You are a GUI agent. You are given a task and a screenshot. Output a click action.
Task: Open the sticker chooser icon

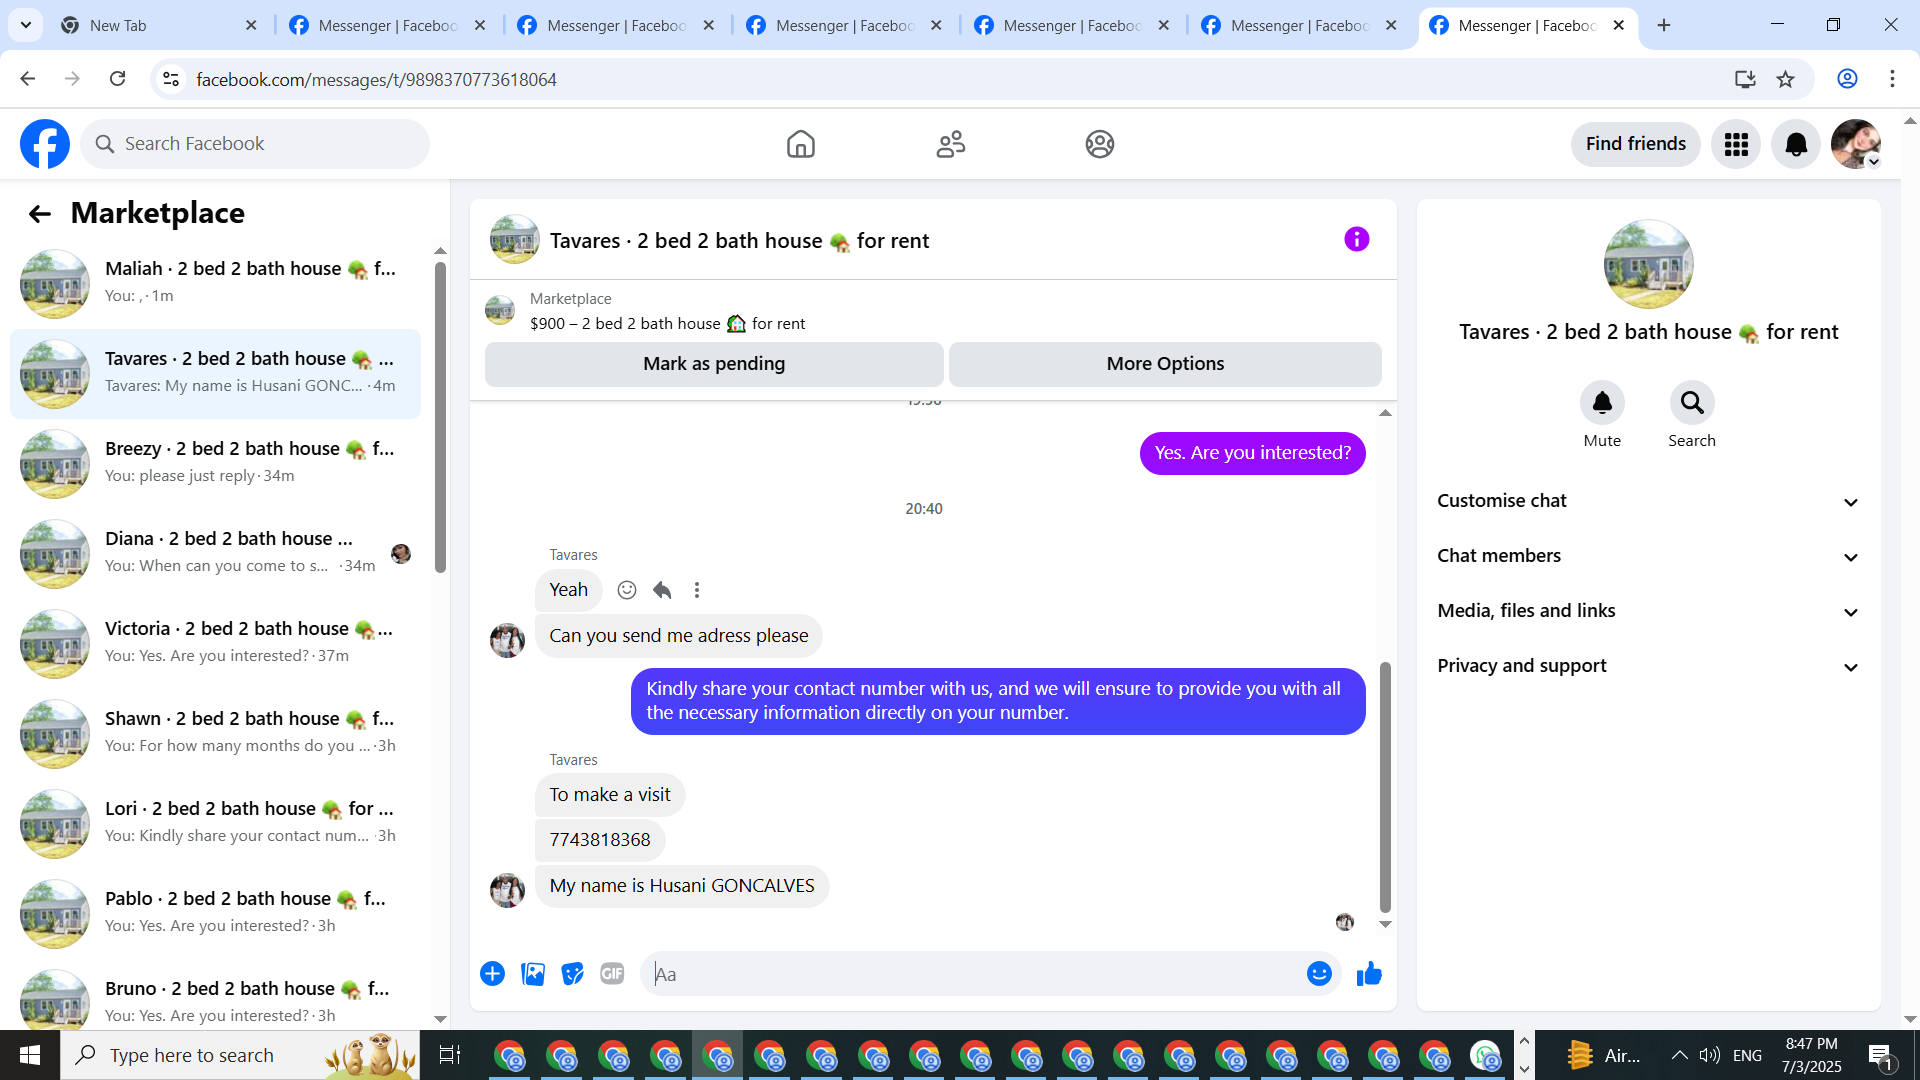(x=572, y=974)
